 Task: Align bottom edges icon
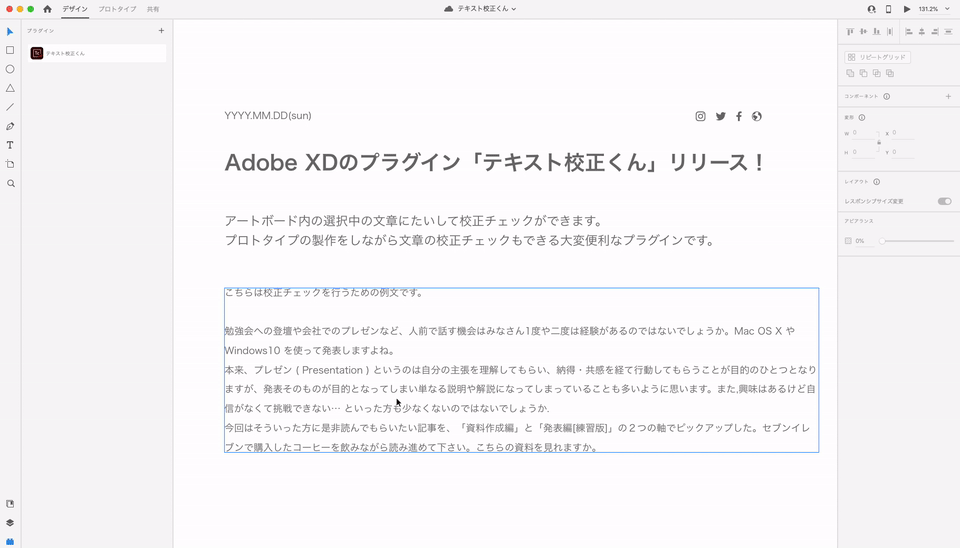pyautogui.click(x=877, y=31)
